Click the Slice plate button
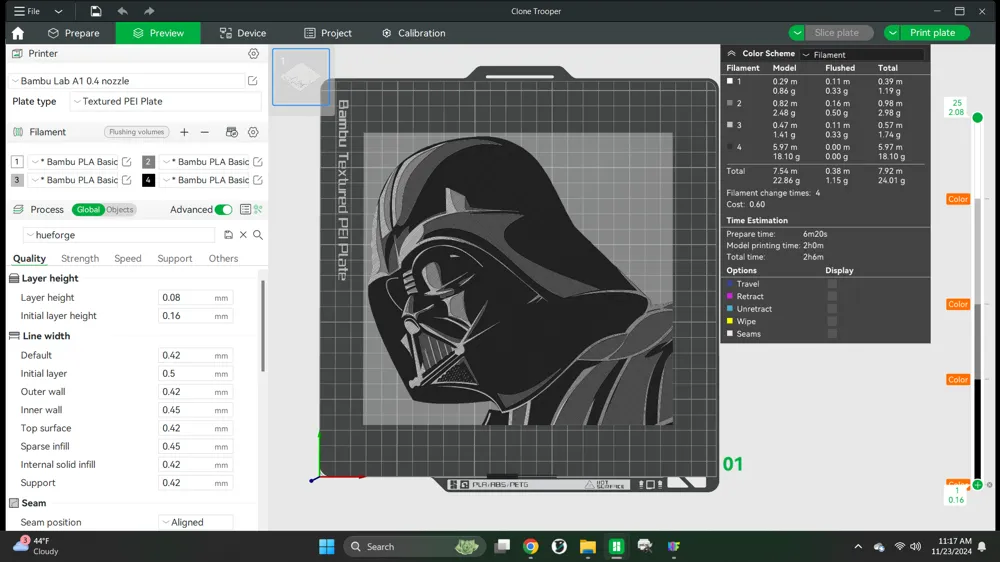This screenshot has height=562, width=1000. click(x=836, y=33)
